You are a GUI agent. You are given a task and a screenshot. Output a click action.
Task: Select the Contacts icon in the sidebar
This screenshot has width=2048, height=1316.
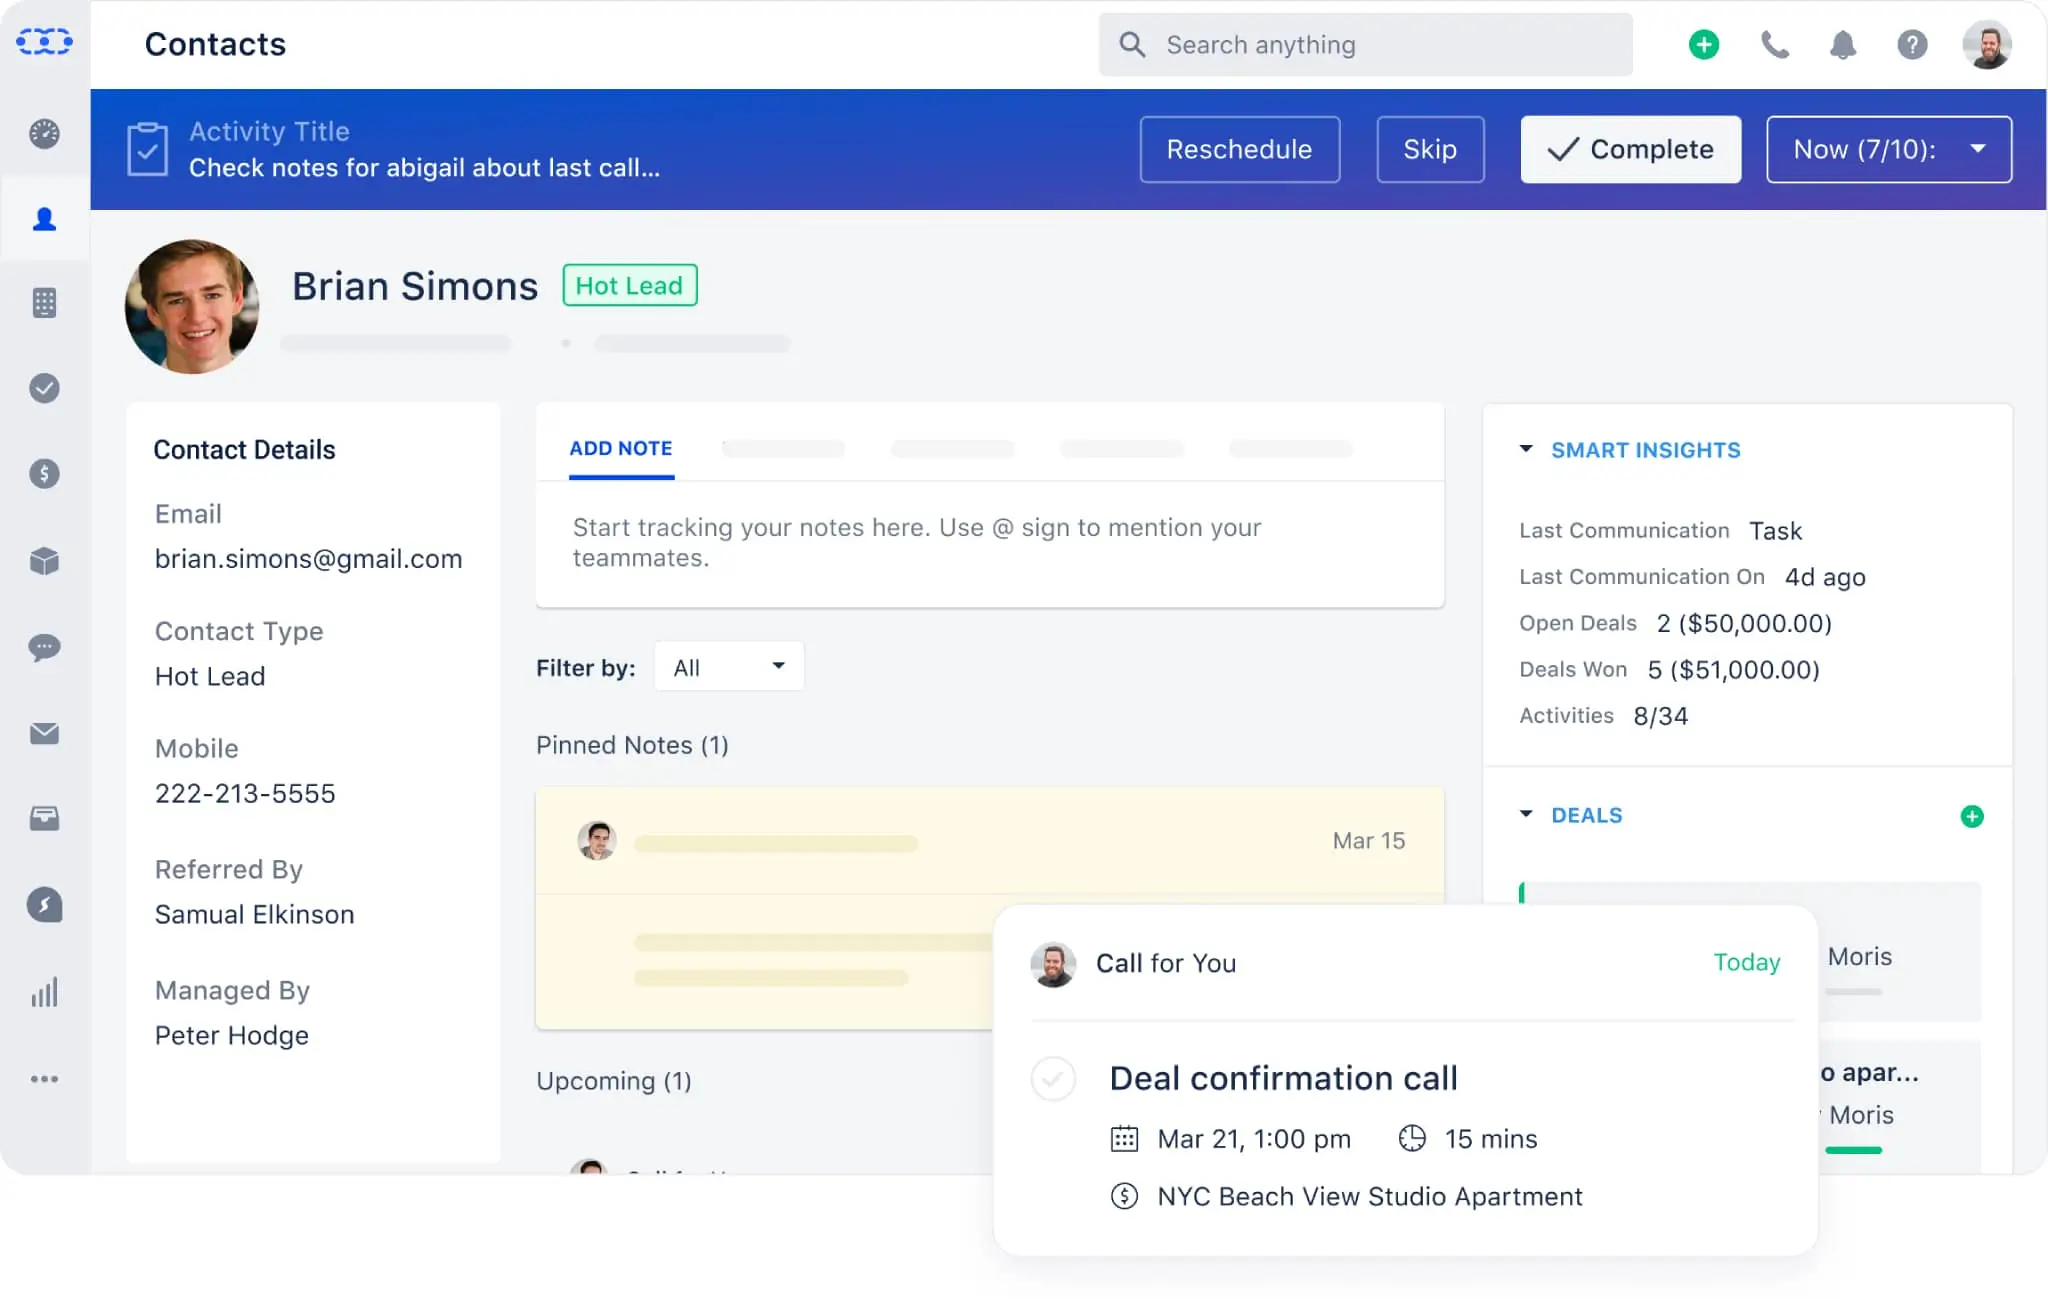pyautogui.click(x=44, y=218)
